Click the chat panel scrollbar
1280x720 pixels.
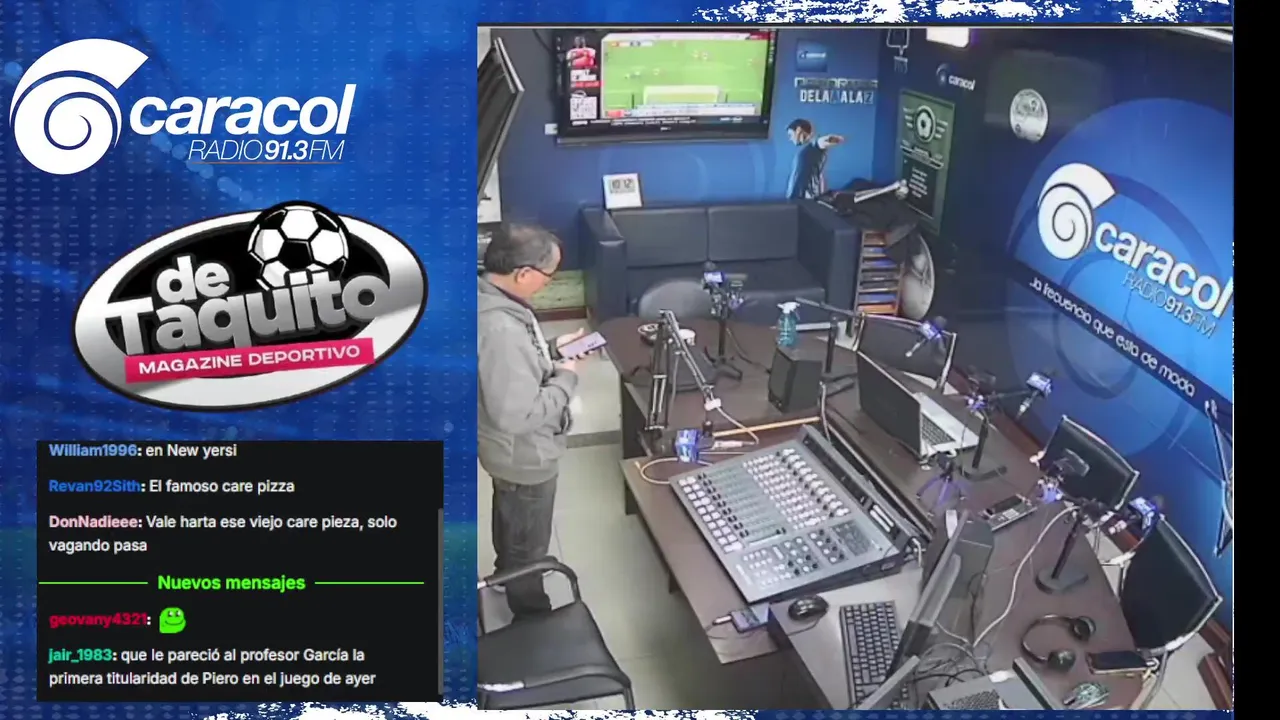pos(440,600)
